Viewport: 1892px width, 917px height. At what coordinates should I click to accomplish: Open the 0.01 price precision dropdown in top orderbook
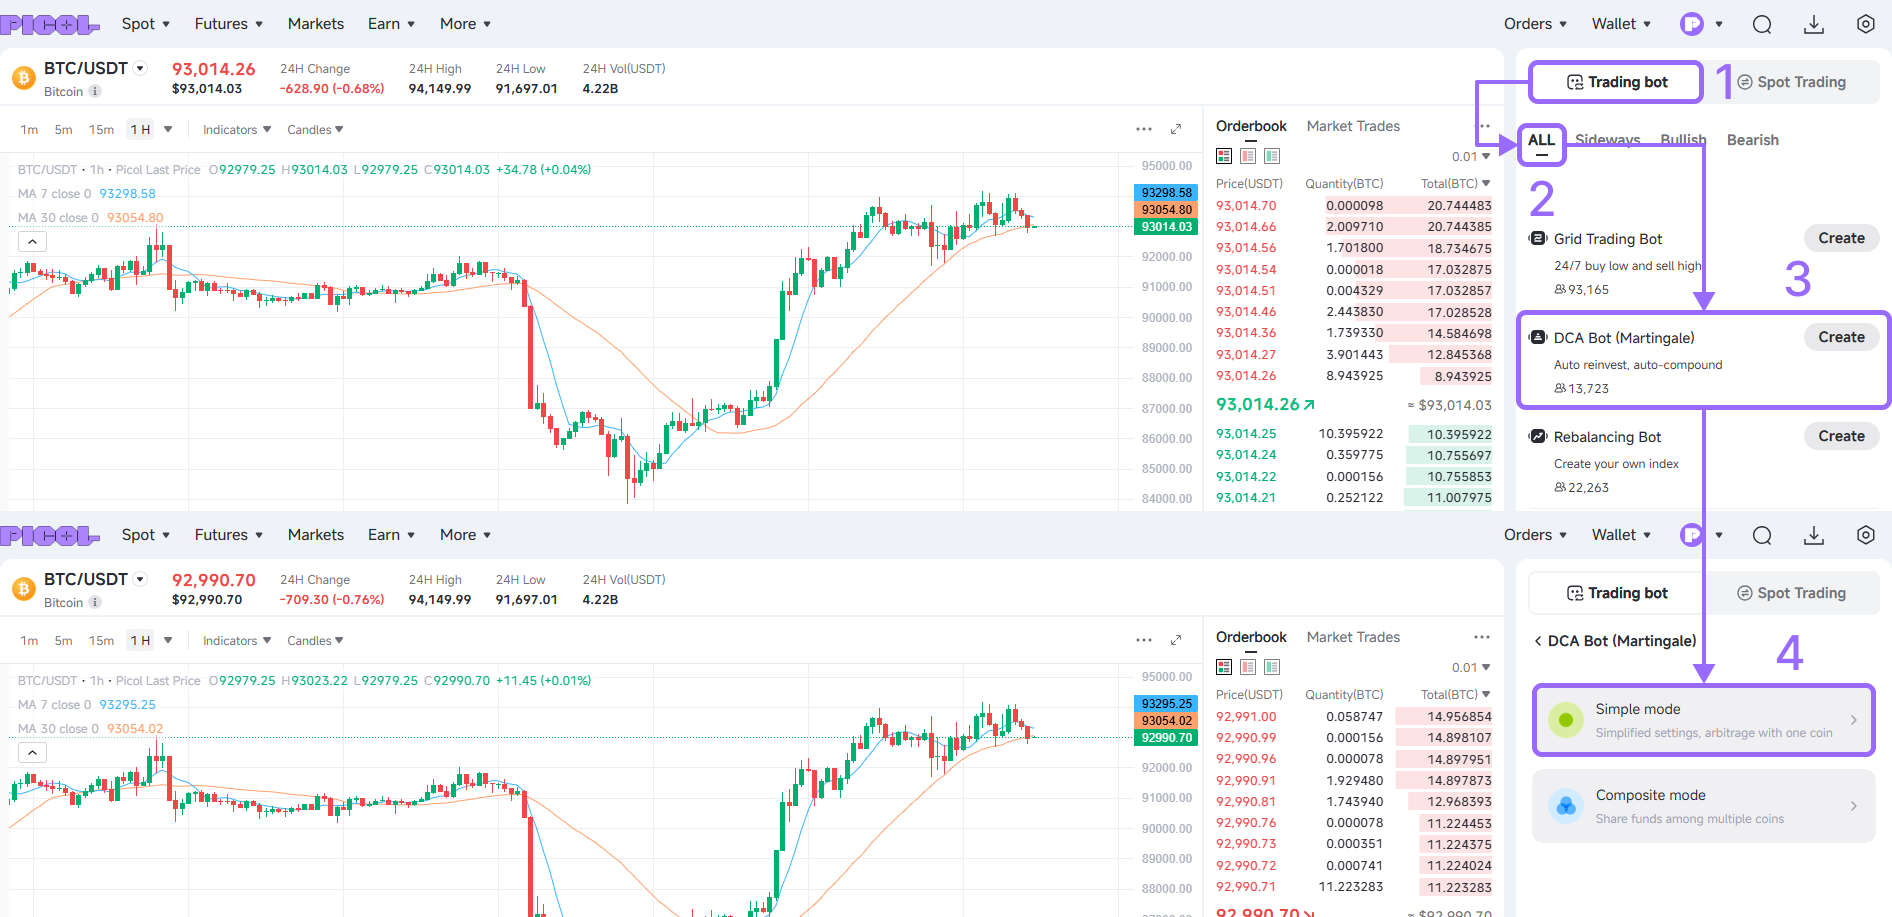1471,156
